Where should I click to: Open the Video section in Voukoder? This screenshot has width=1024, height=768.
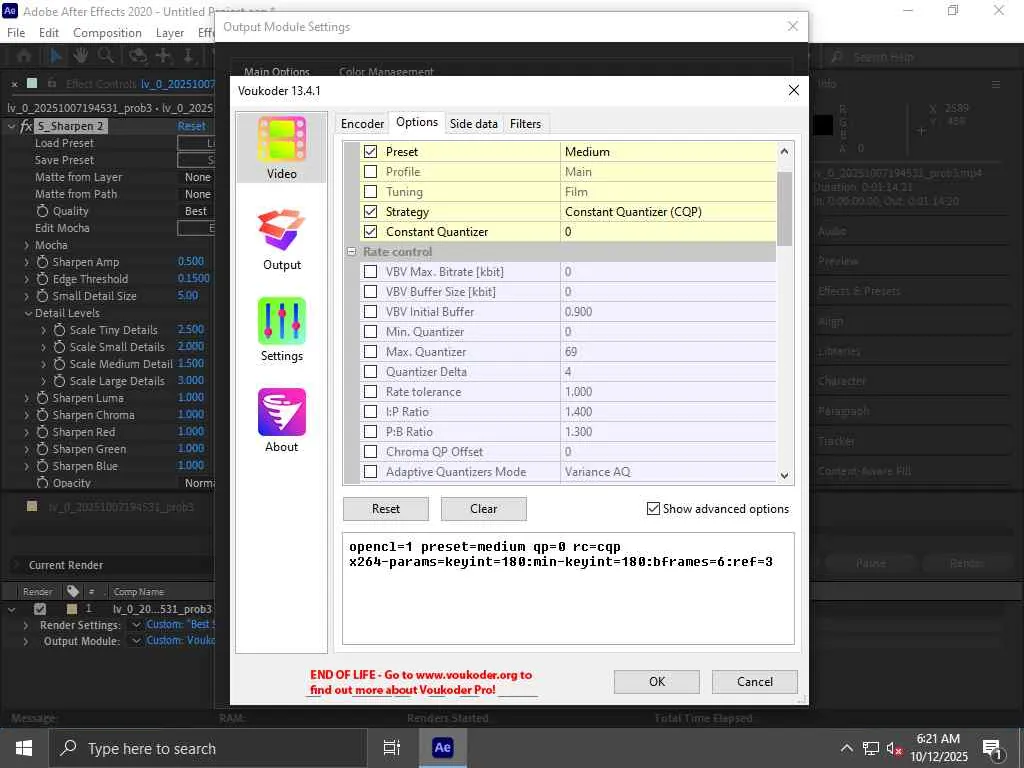tap(281, 148)
